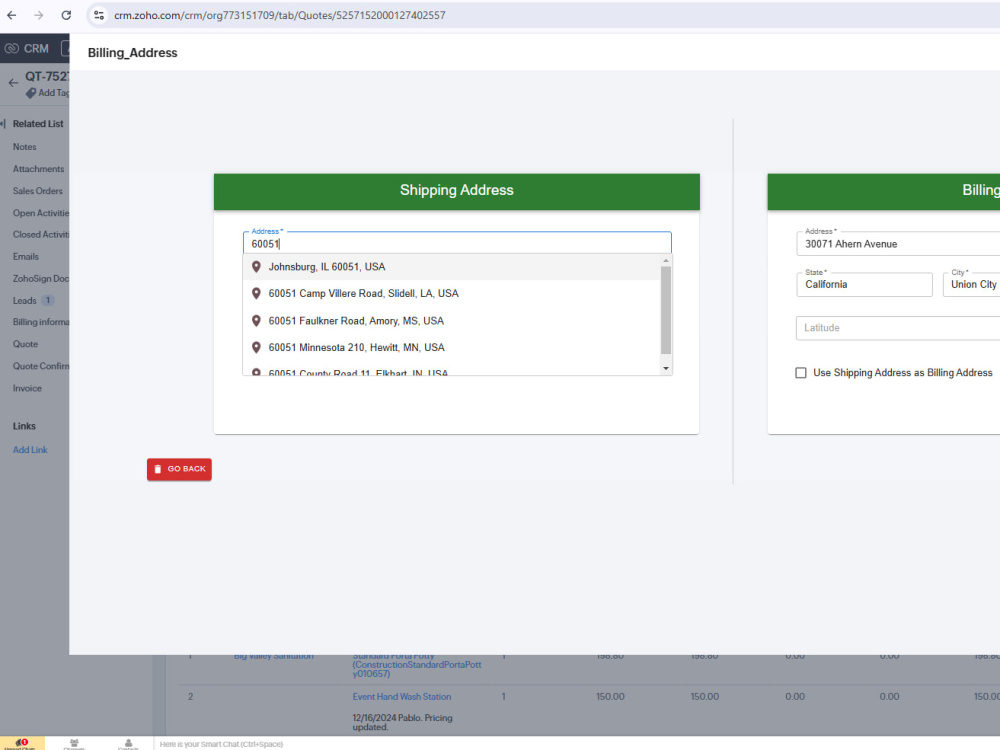
Task: Choose 60051 County Road 11, Elkhart suggestion
Action: tap(452, 371)
